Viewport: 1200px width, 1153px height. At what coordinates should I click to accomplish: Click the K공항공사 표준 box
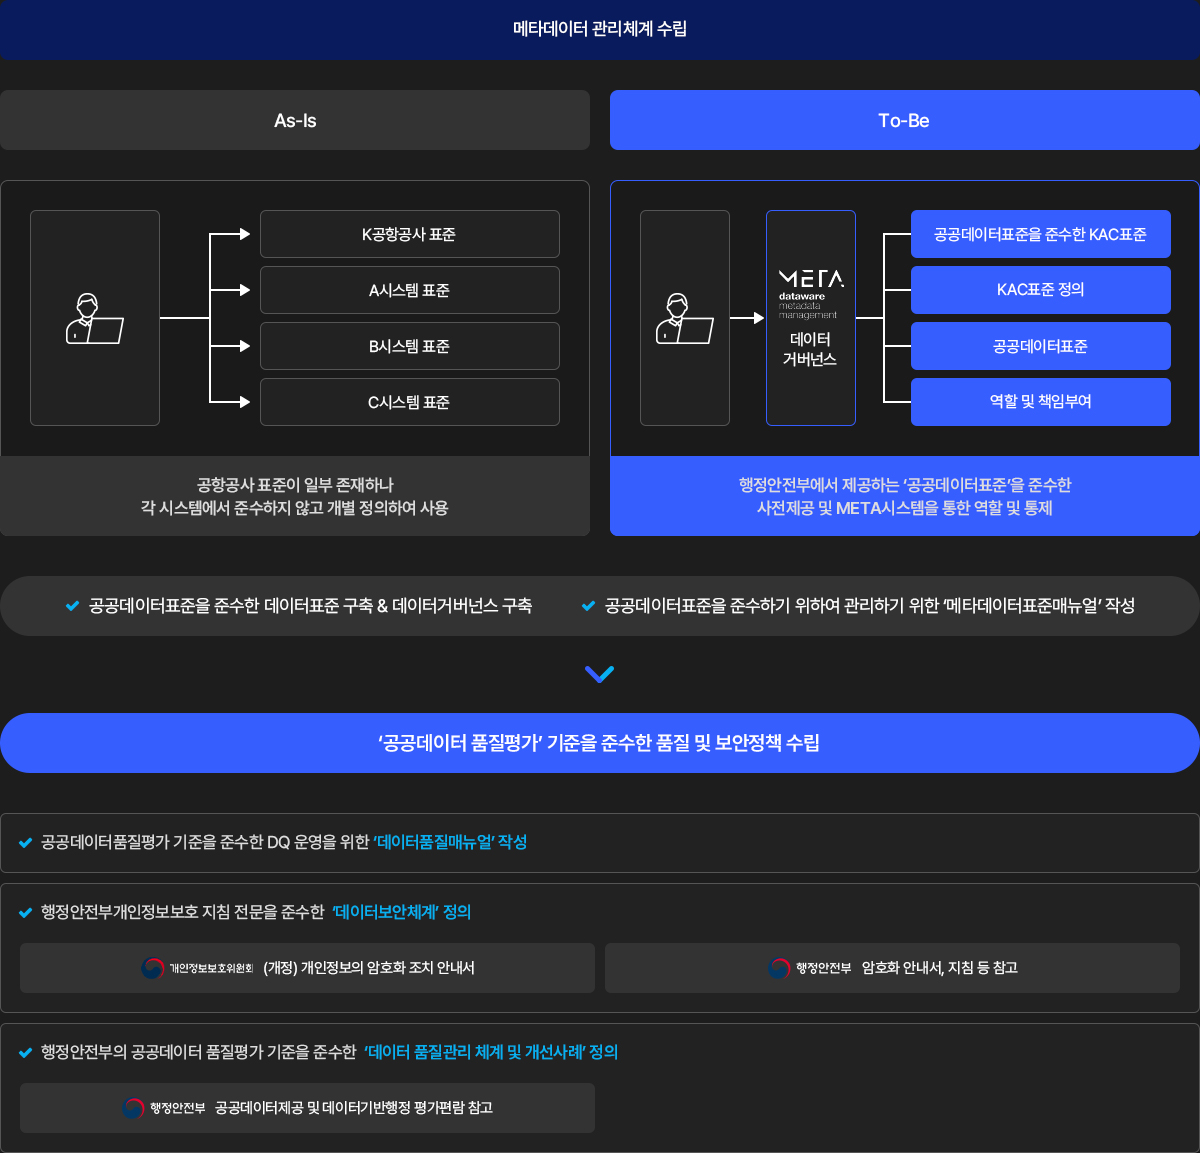click(410, 234)
